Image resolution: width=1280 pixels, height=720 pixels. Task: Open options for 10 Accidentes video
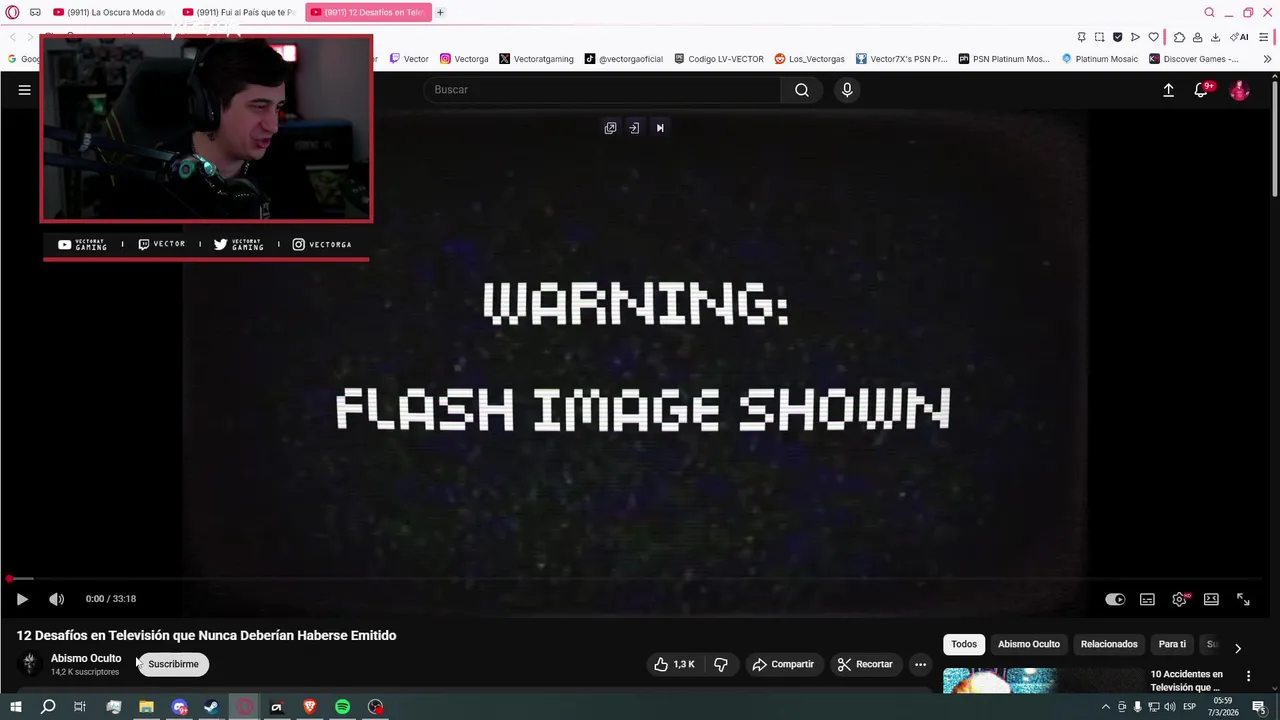click(x=1248, y=676)
